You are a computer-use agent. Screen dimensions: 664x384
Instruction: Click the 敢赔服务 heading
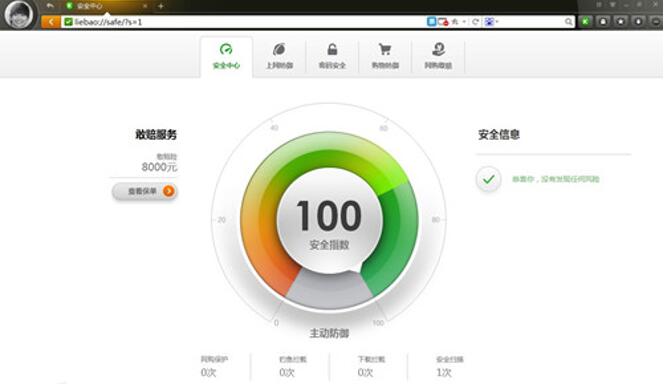click(x=156, y=135)
